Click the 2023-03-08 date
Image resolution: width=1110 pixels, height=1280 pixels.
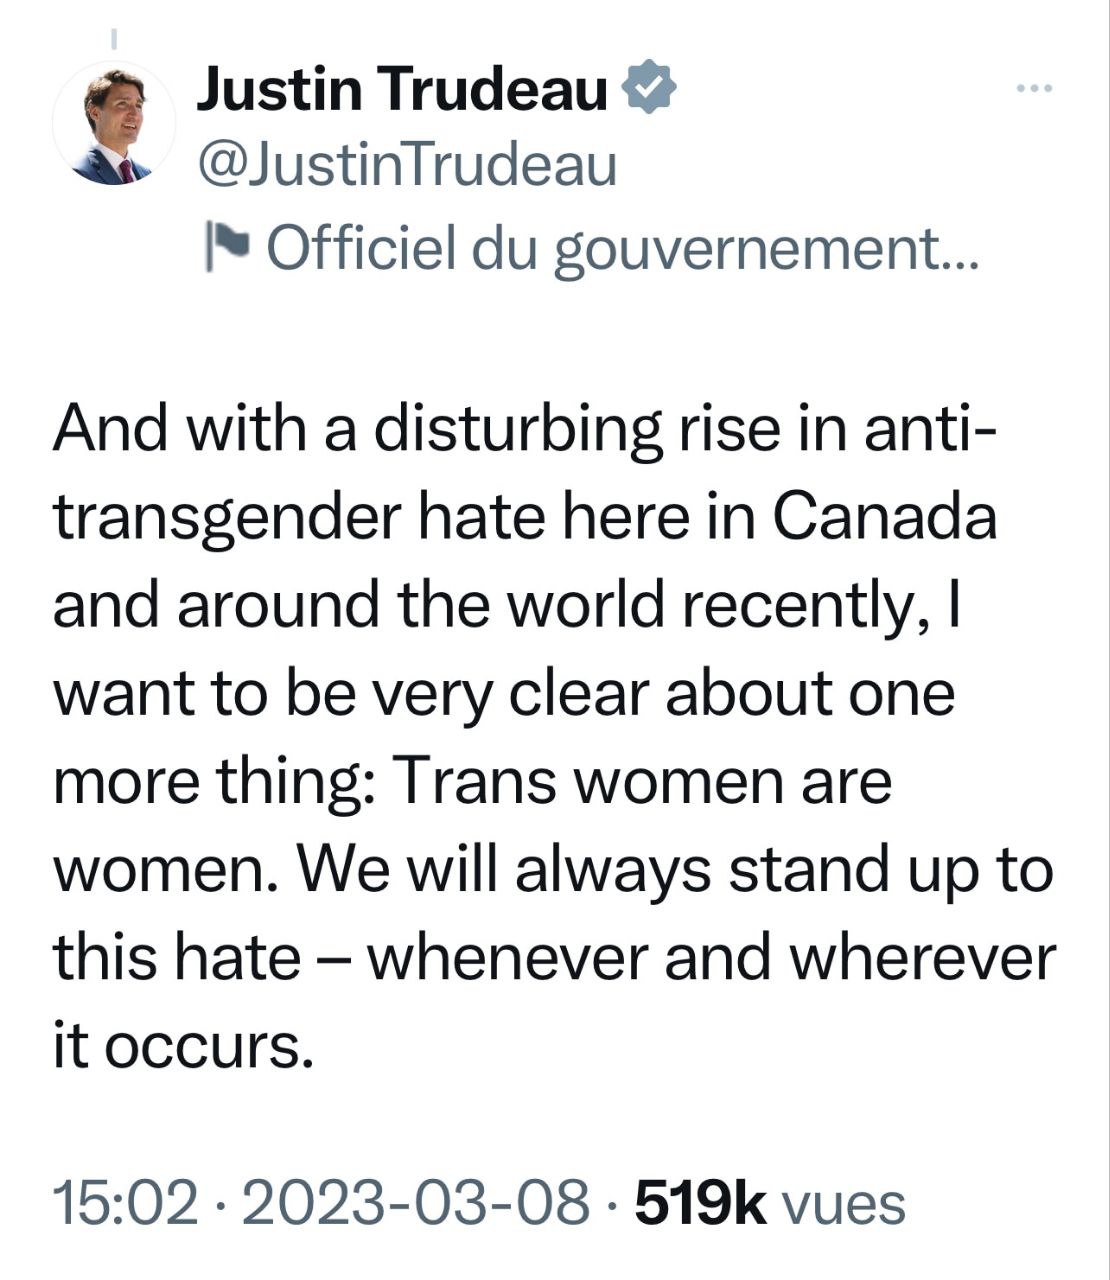click(415, 1203)
